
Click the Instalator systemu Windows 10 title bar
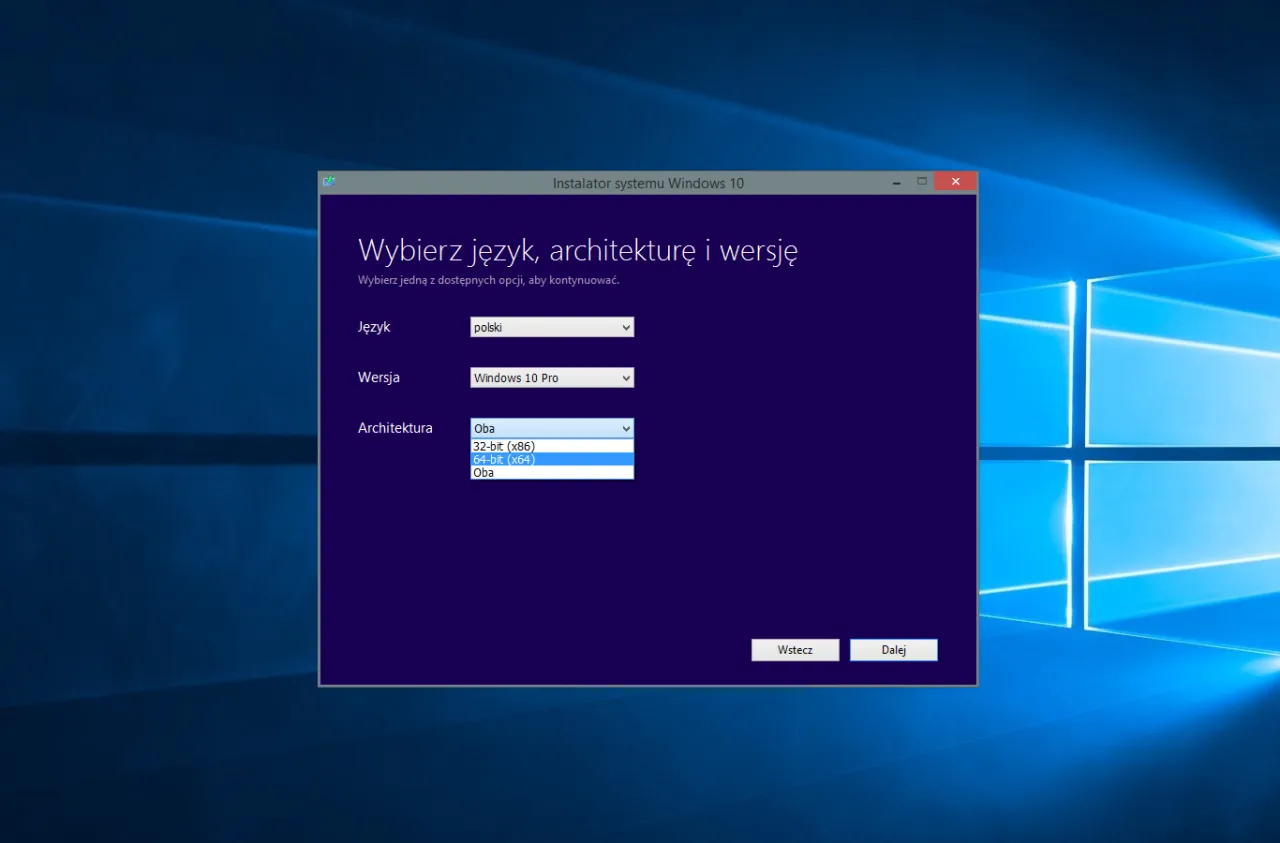(648, 183)
